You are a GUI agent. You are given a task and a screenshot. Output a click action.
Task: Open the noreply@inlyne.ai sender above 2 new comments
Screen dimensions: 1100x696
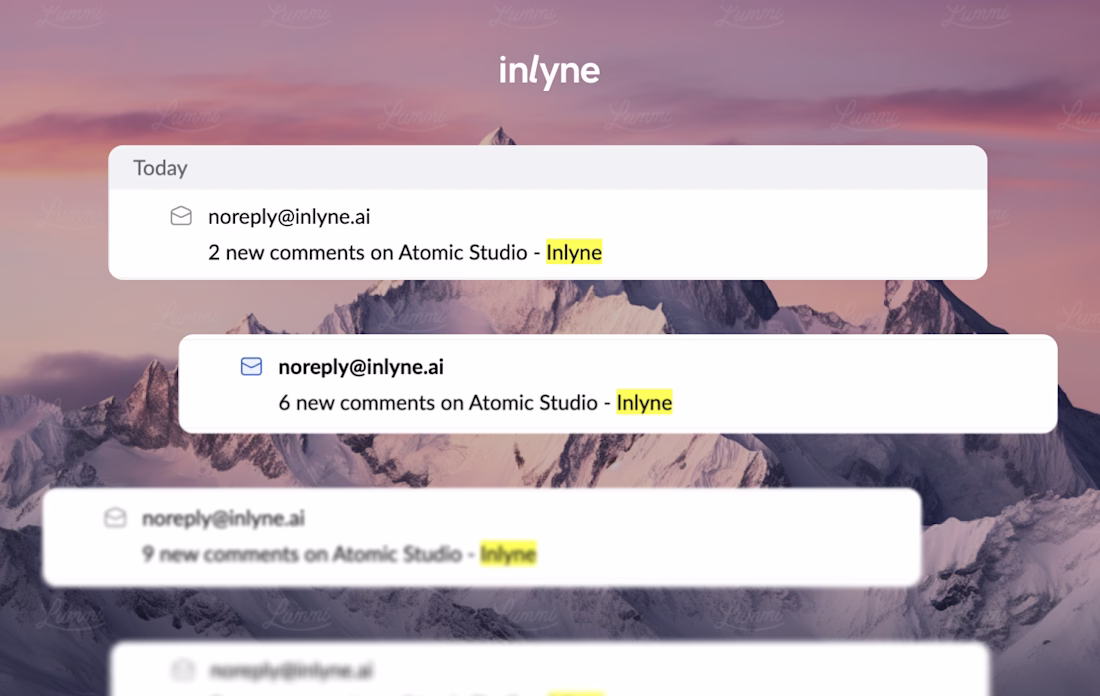pyautogui.click(x=289, y=217)
